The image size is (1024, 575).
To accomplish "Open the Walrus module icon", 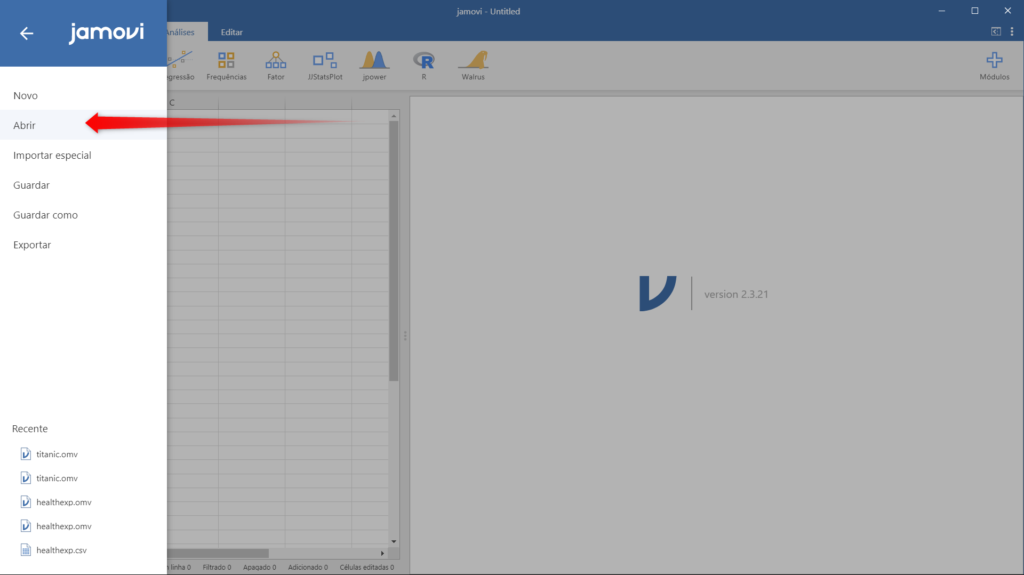I will coord(473,66).
